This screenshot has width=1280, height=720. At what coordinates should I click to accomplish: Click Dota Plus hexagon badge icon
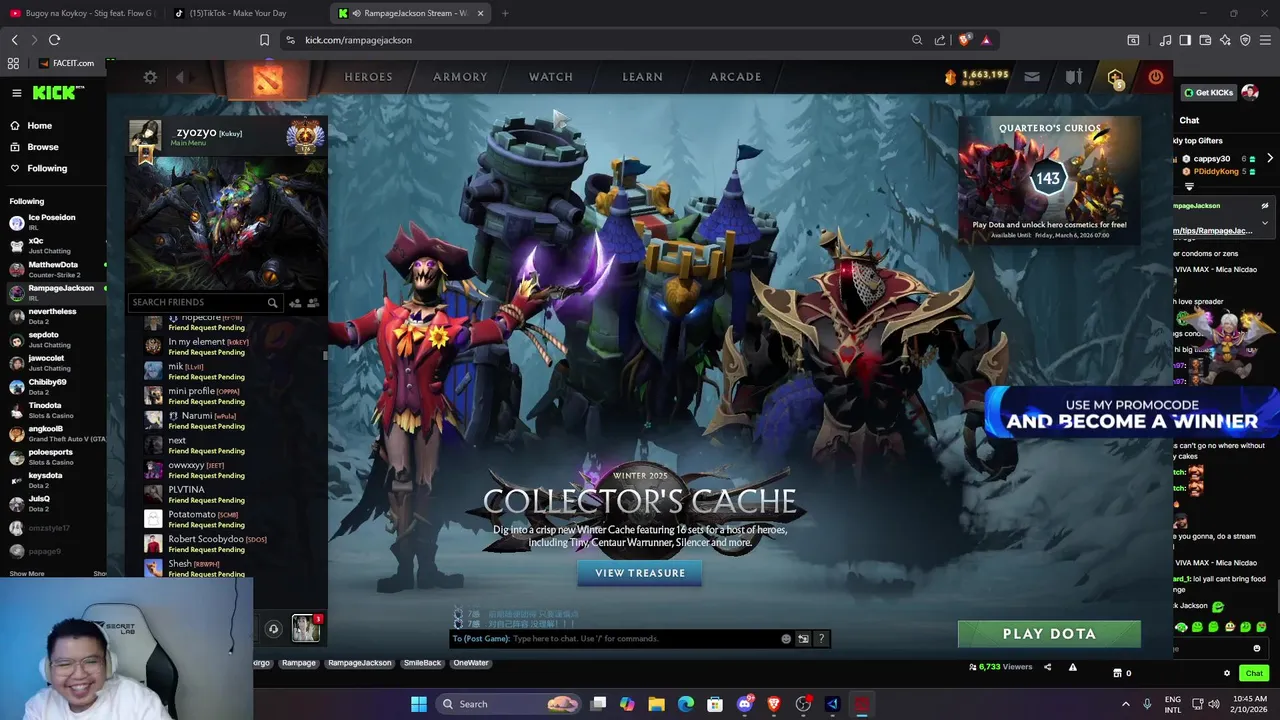(1115, 78)
